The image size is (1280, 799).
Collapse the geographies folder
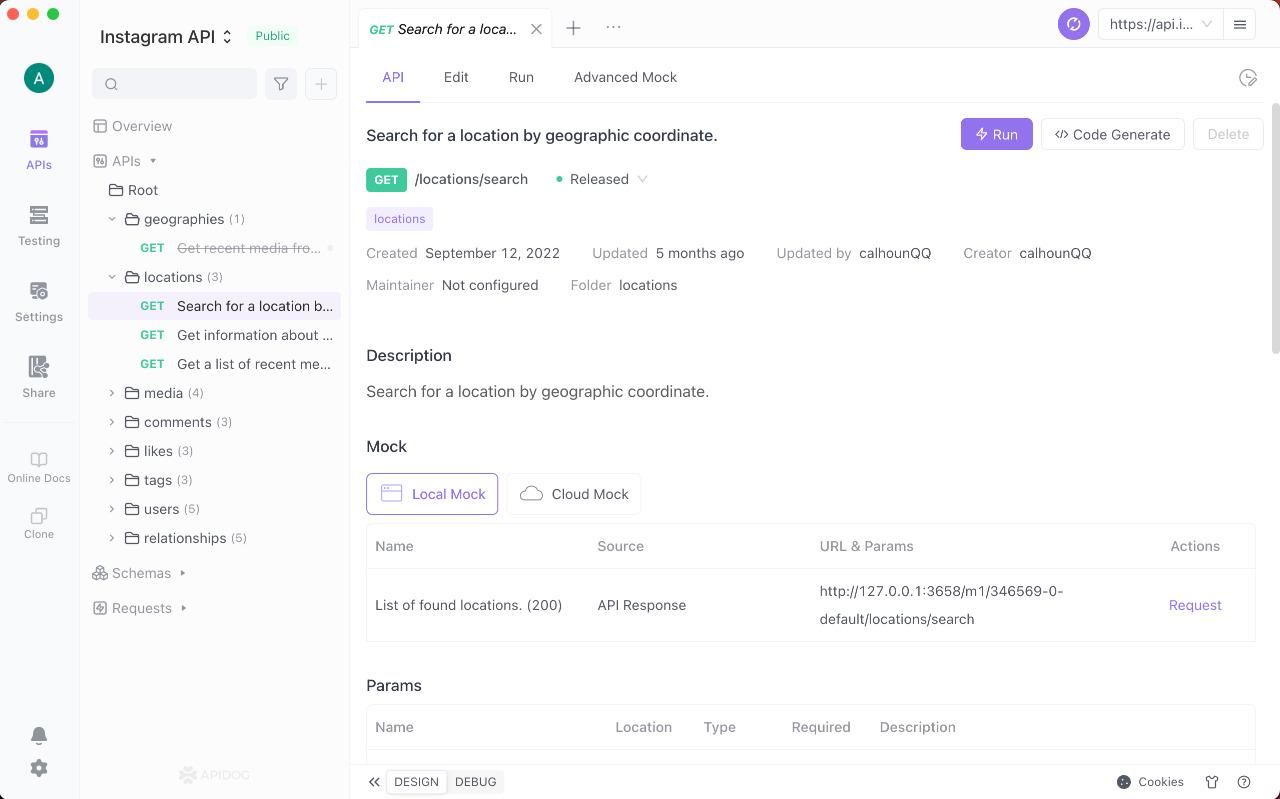[x=112, y=219]
